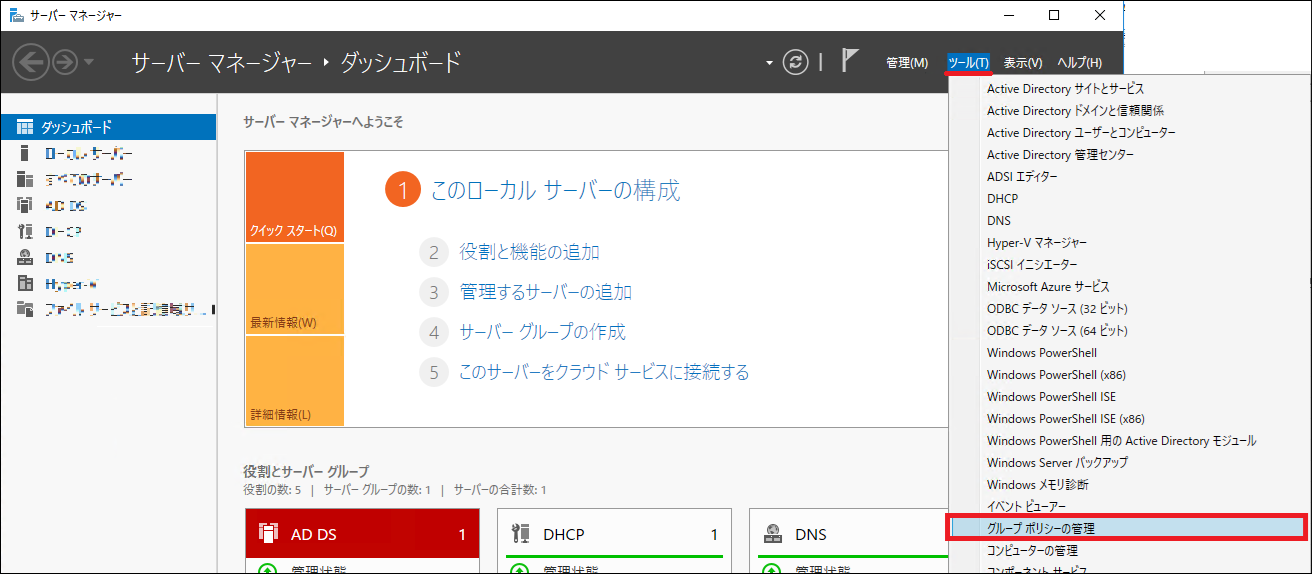
Task: Click the このローカル サーバーの構成 link
Action: click(555, 190)
